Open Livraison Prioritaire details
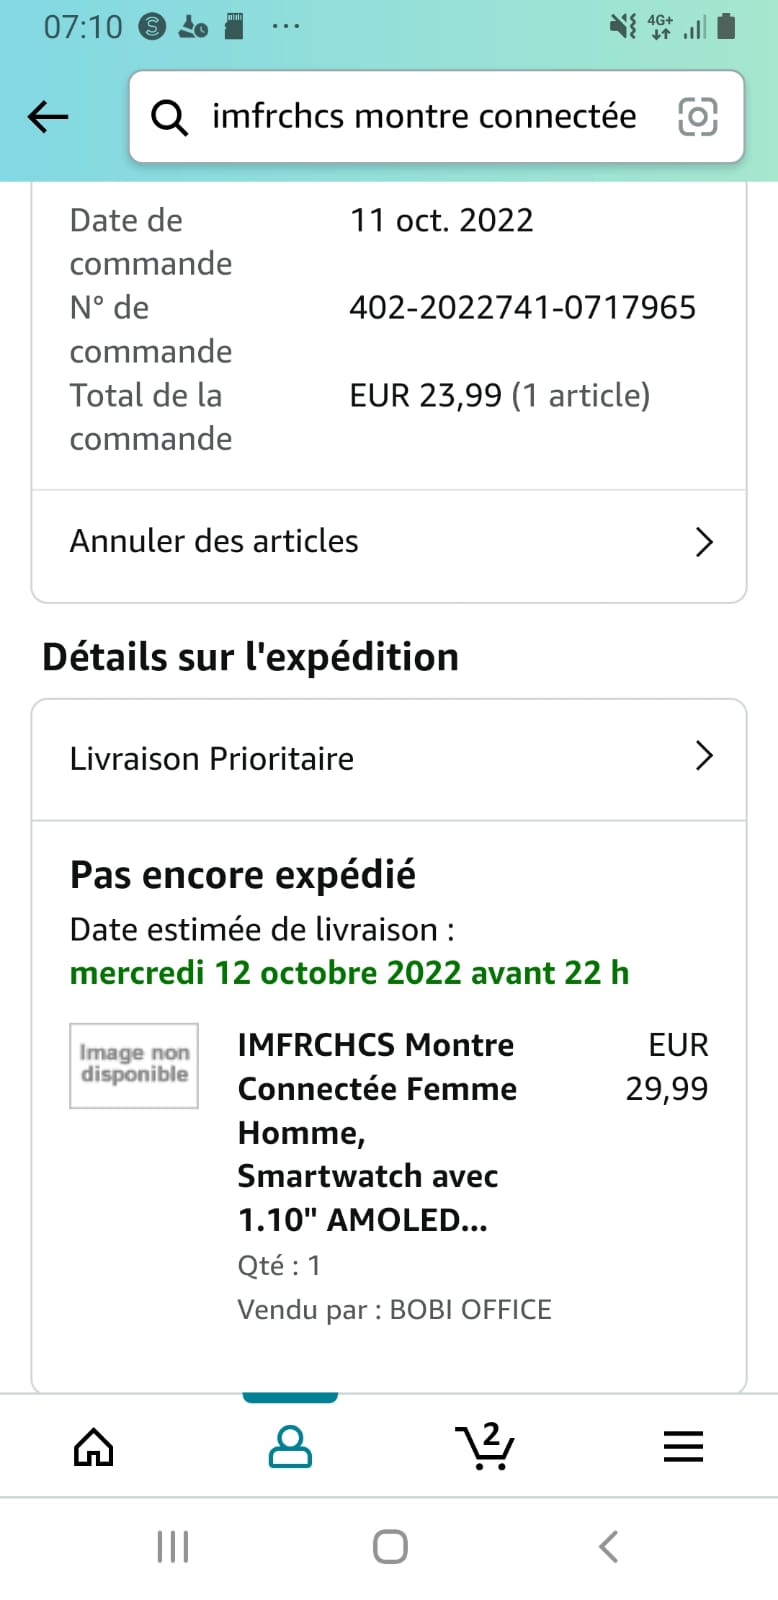 click(x=212, y=759)
